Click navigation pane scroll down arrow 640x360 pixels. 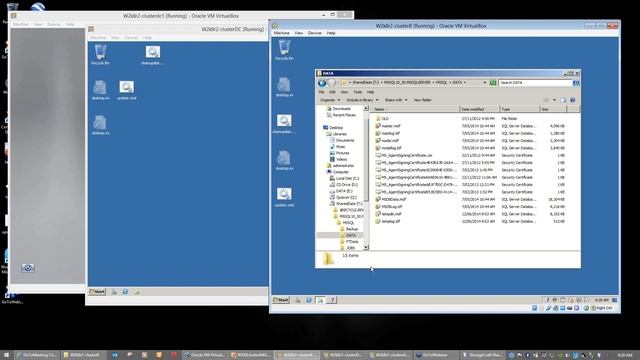coord(366,247)
